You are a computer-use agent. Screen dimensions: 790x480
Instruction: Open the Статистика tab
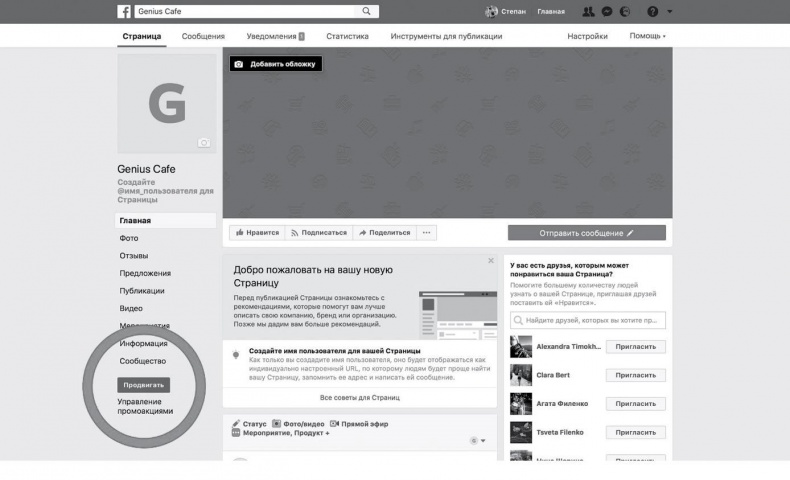(347, 36)
